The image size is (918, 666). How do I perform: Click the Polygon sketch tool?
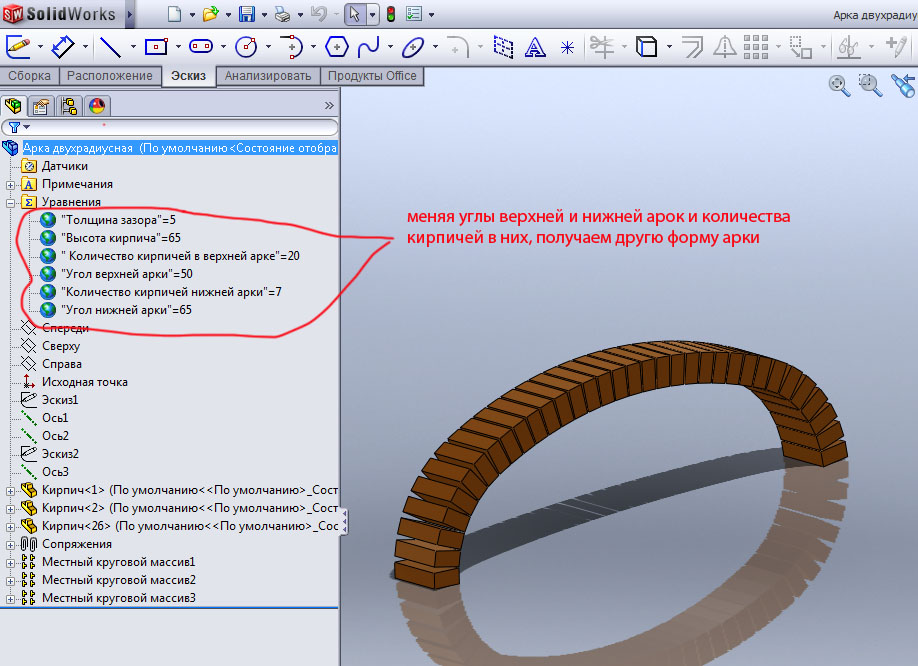tap(337, 46)
